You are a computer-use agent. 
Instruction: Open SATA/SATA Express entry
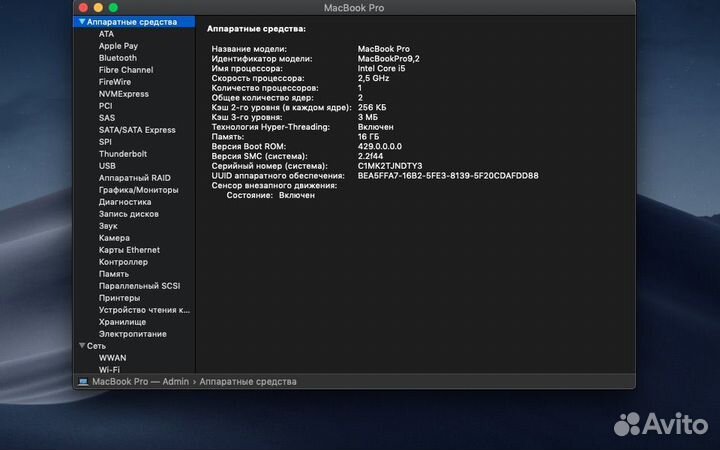[137, 129]
